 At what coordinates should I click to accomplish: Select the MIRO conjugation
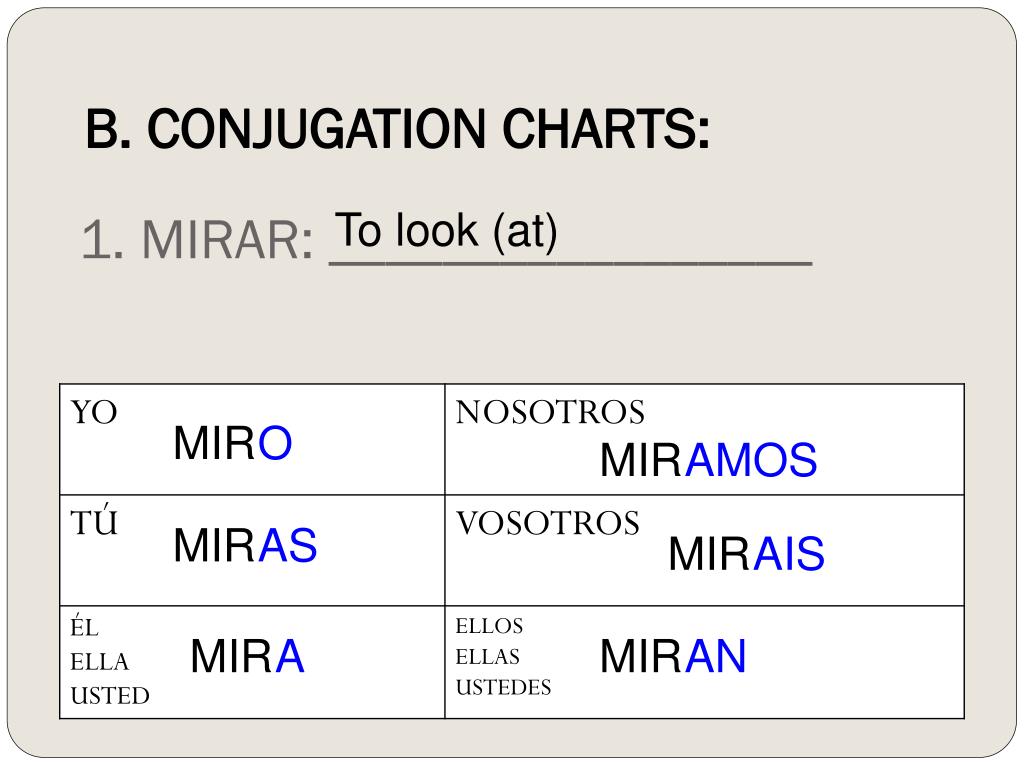[232, 443]
